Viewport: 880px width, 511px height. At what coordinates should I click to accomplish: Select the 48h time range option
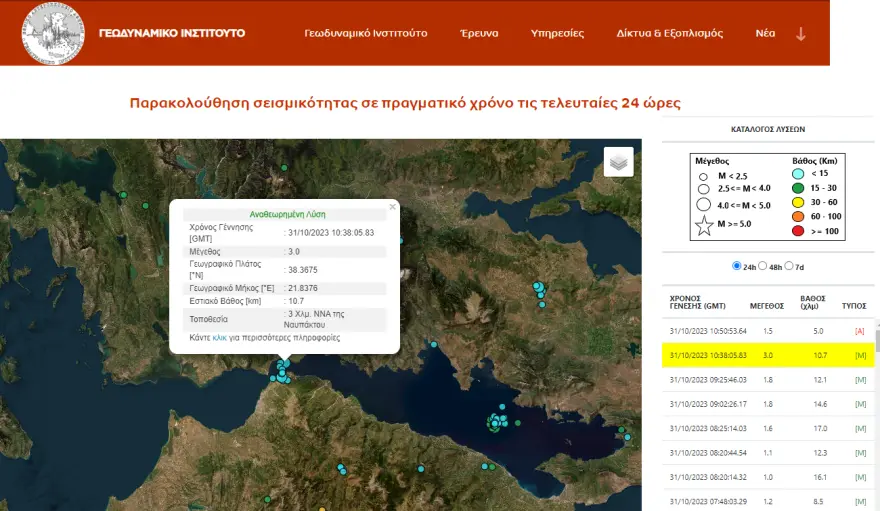tap(763, 266)
